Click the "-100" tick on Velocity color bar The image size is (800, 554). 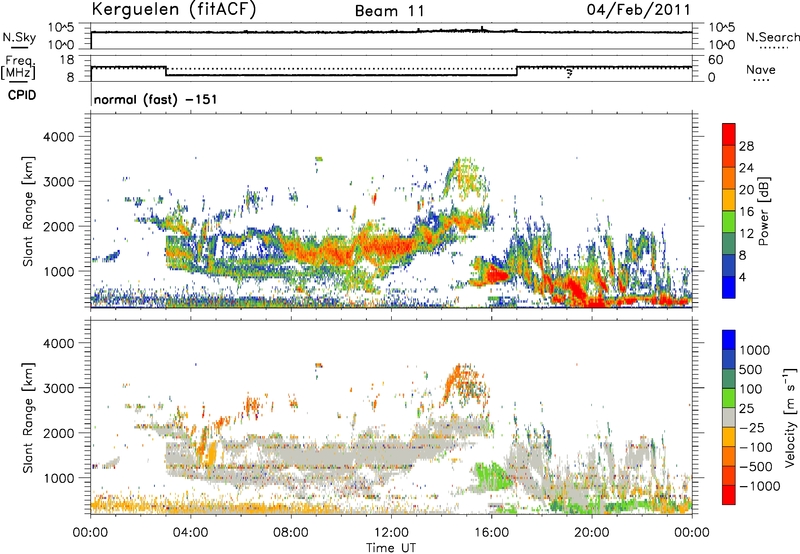(x=756, y=447)
